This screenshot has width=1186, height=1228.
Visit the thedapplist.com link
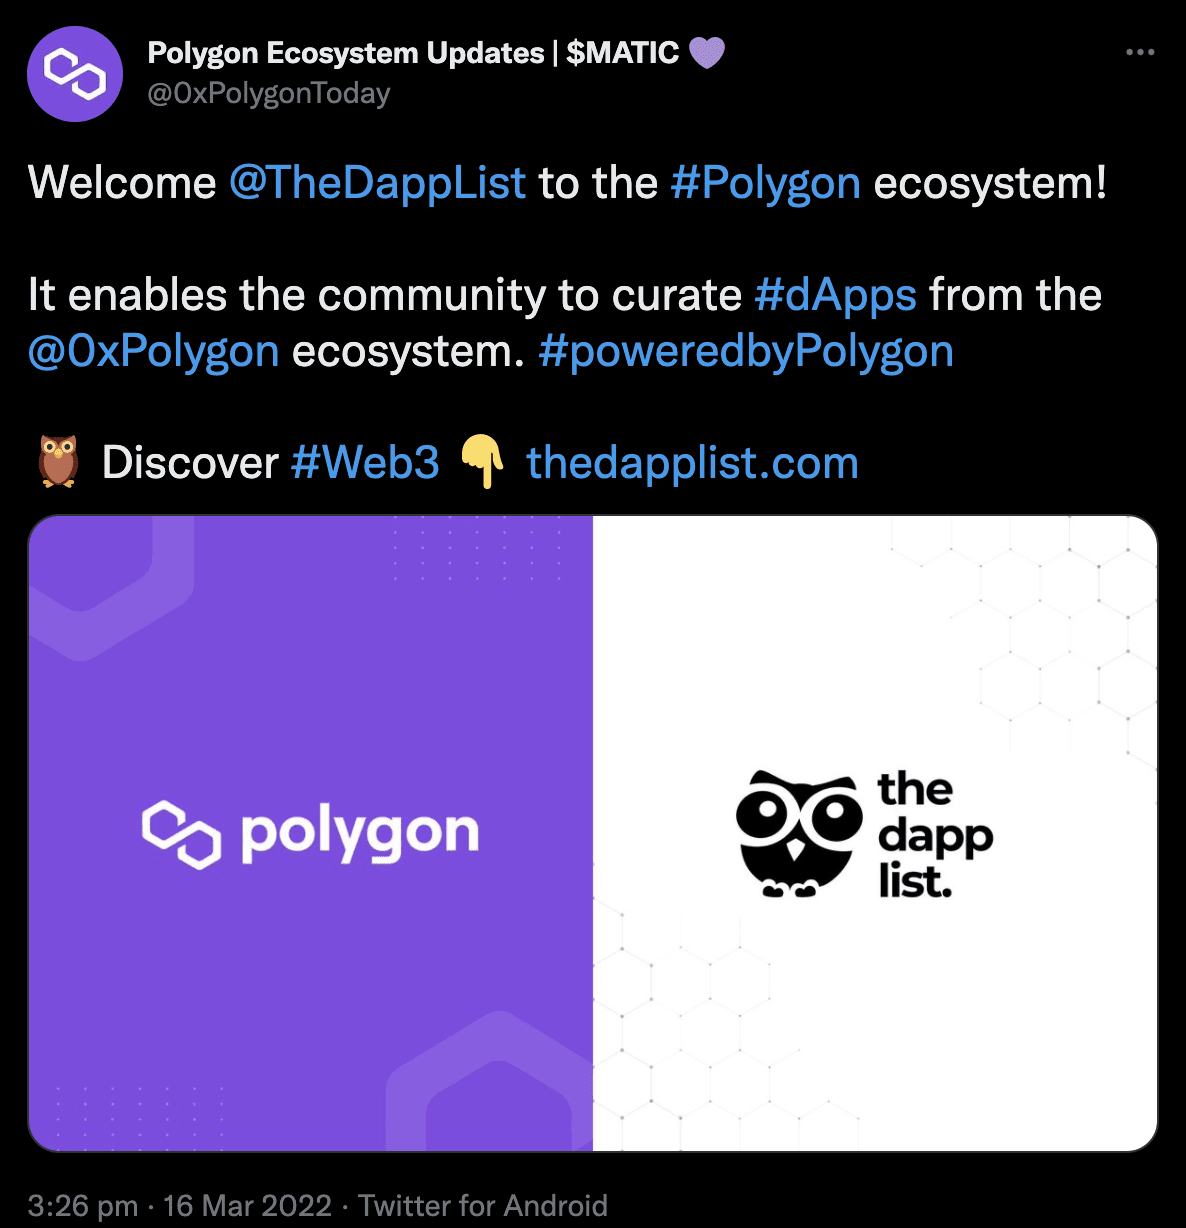(692, 463)
